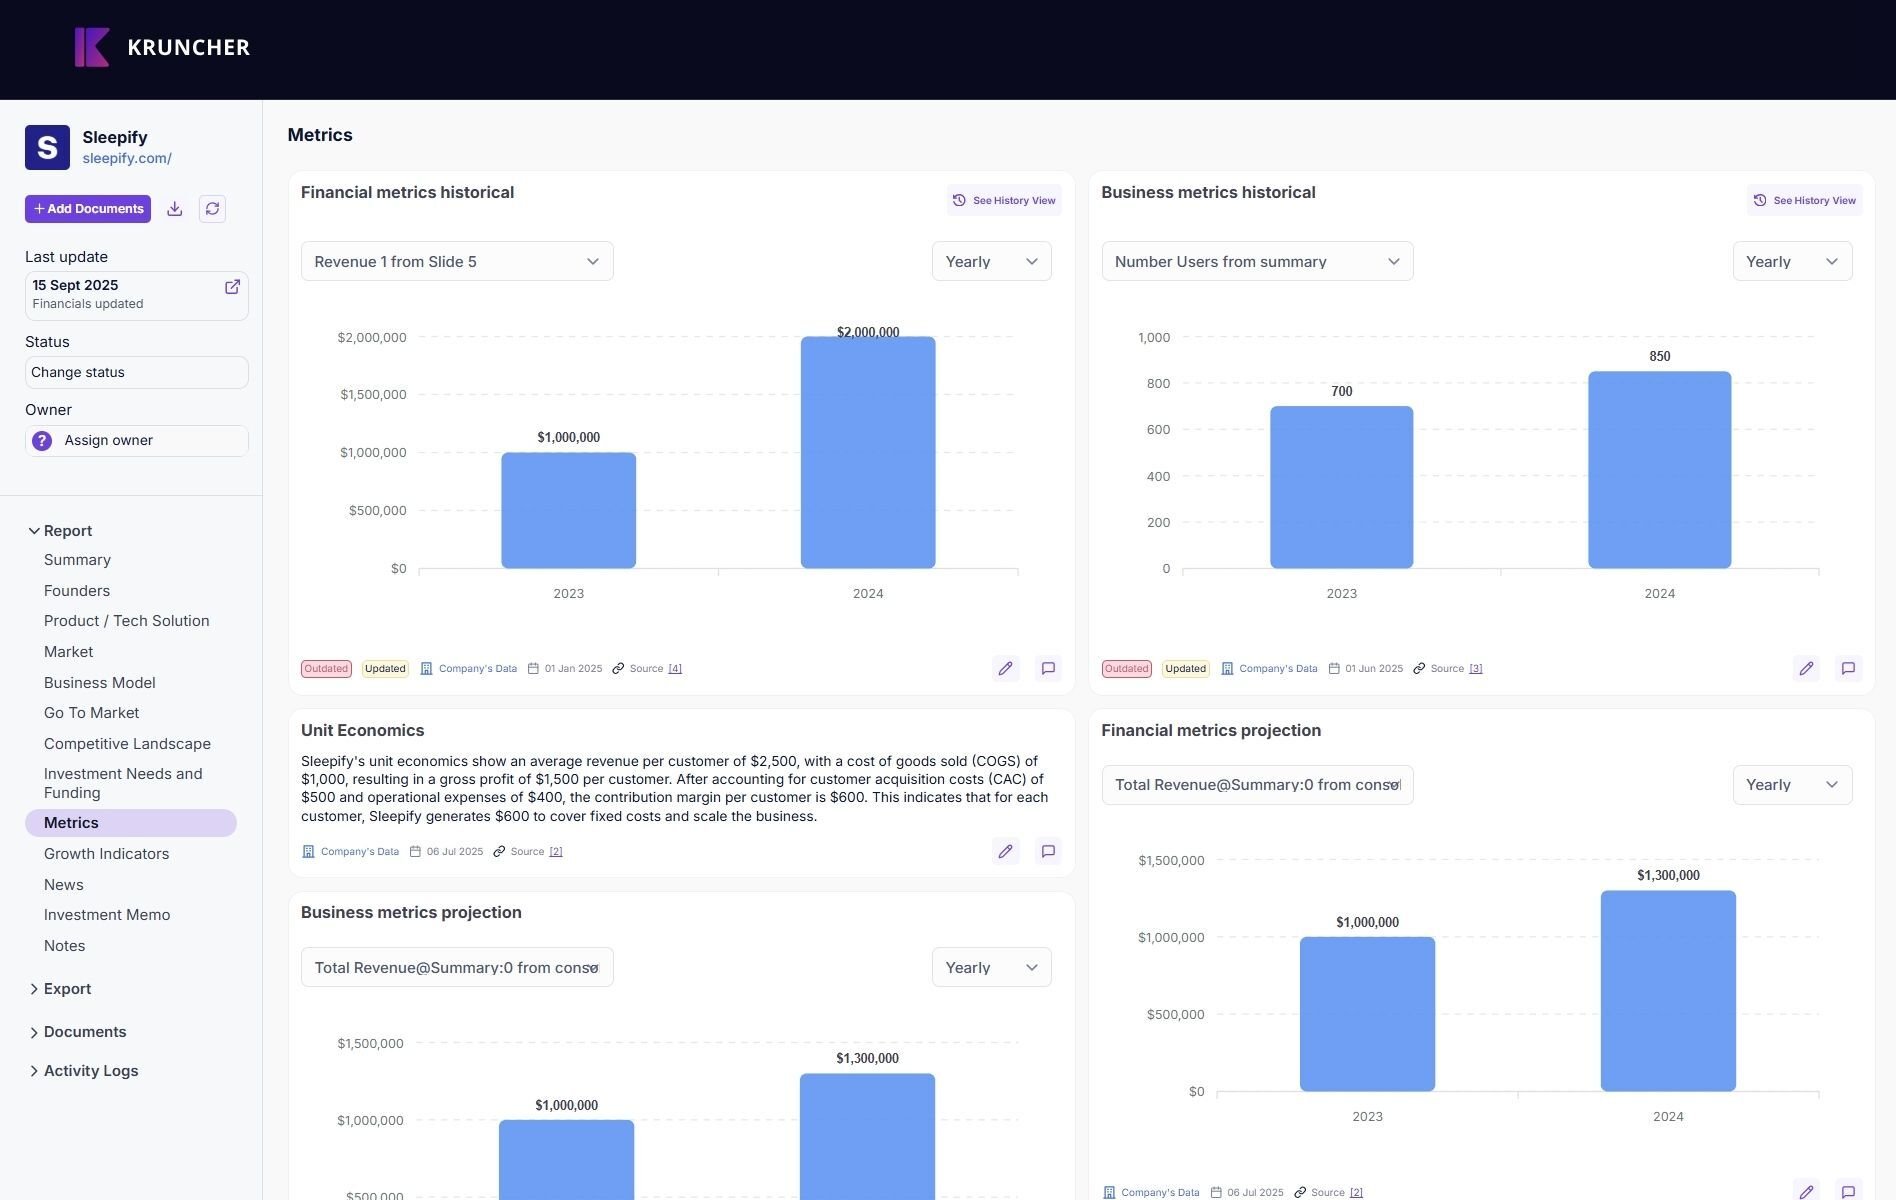Open comment icon on Business metrics historical
This screenshot has height=1200, width=1896.
coord(1848,669)
